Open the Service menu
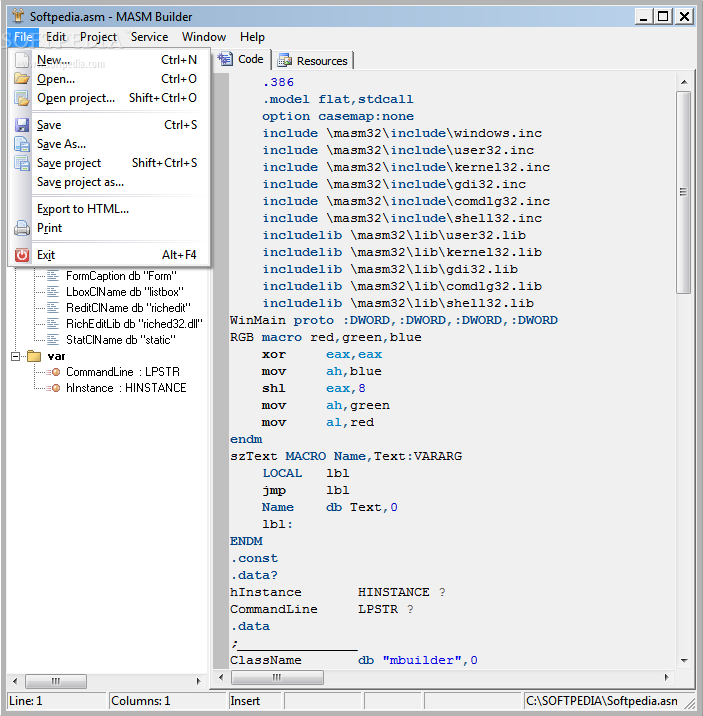This screenshot has height=716, width=703. point(150,37)
